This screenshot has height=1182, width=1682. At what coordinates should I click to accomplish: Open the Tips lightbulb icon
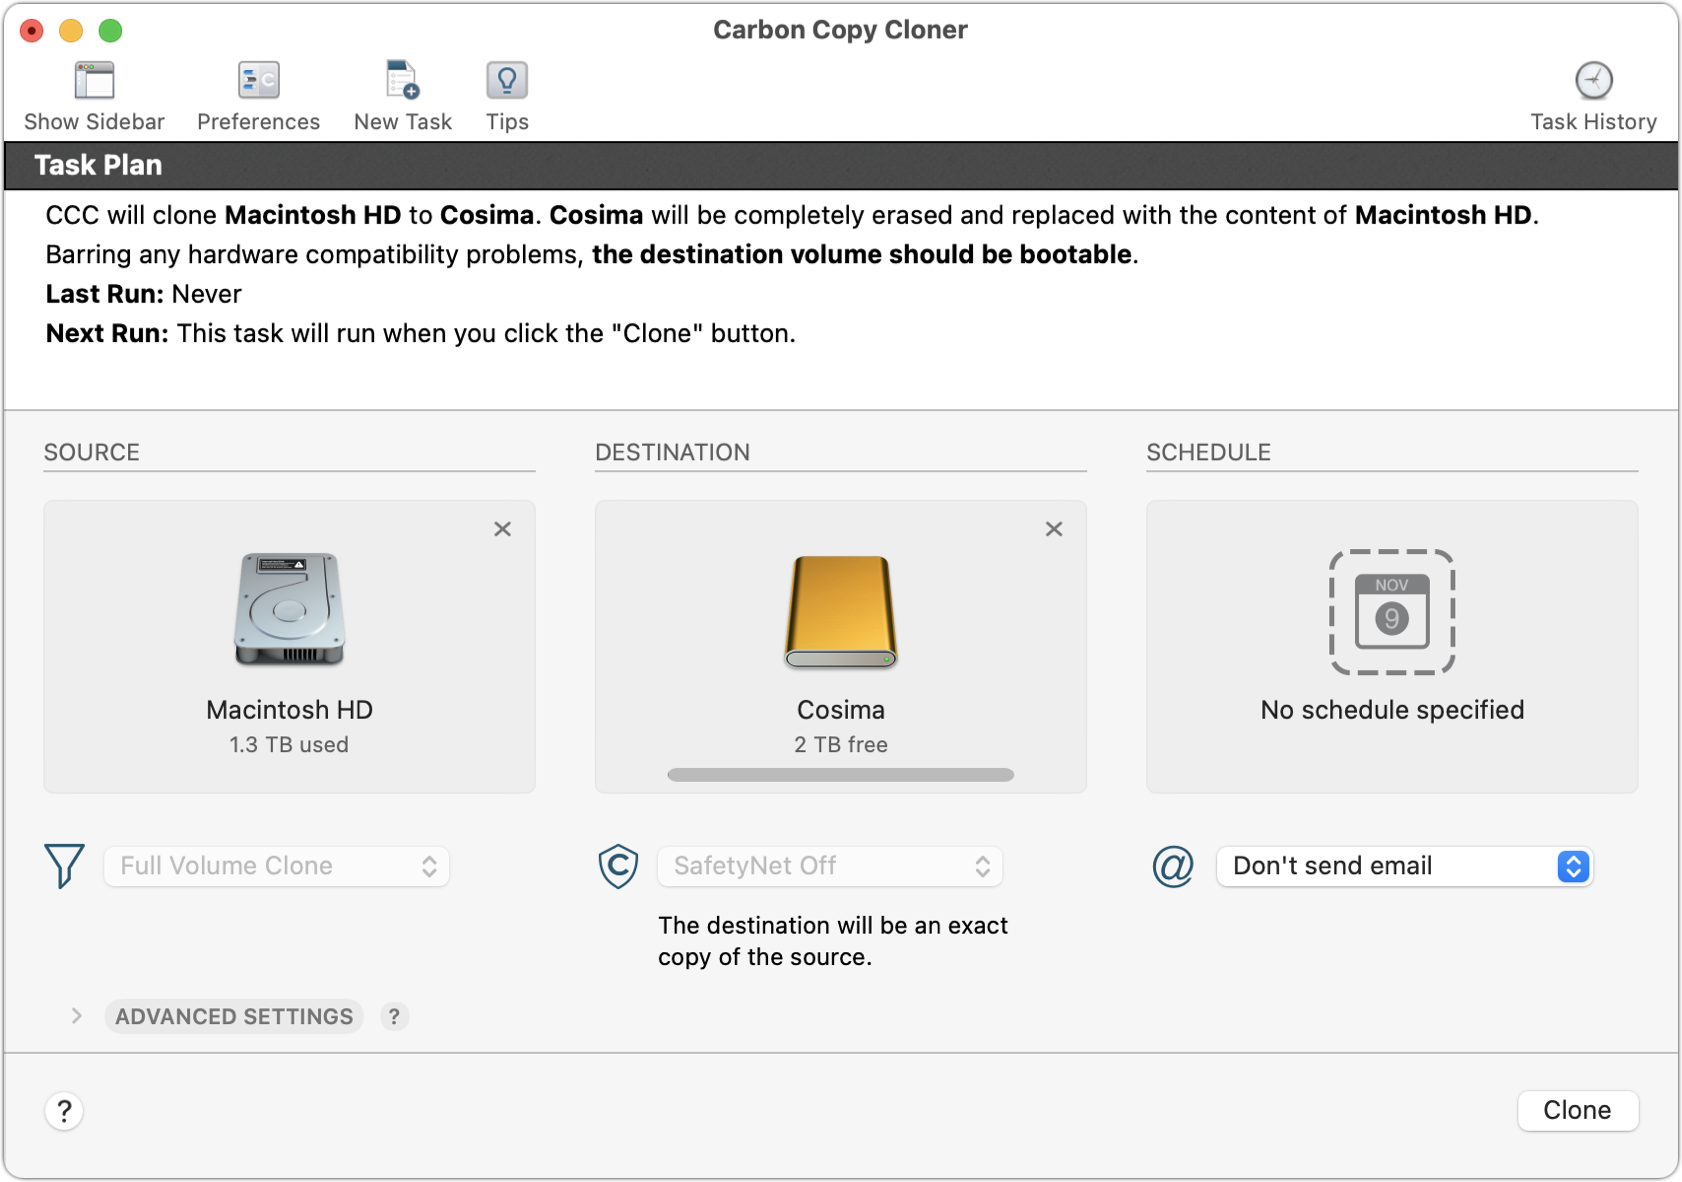pos(507,81)
